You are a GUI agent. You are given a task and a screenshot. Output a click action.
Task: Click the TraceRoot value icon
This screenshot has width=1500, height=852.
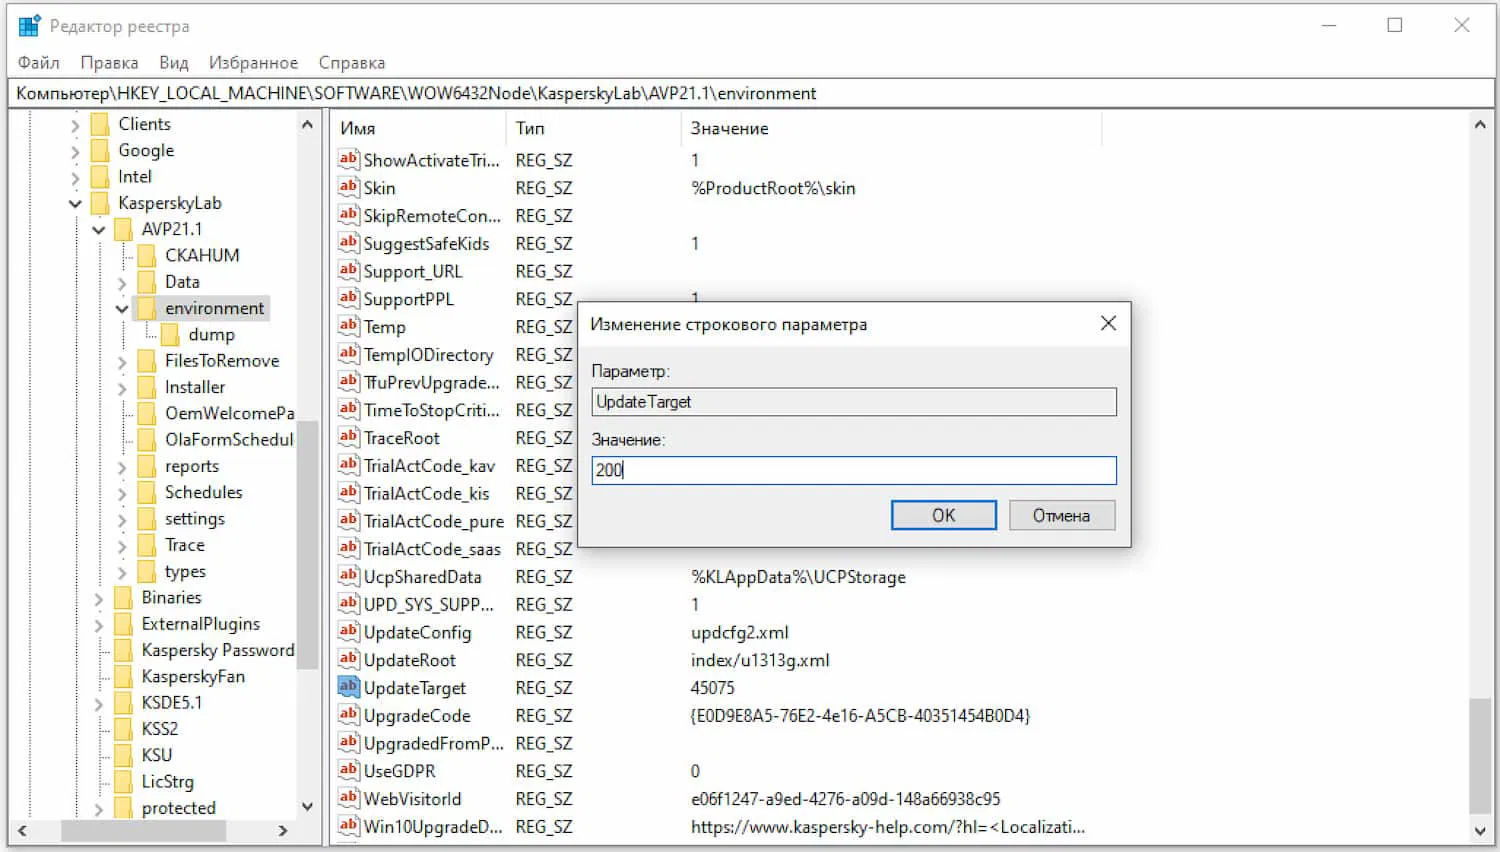348,437
